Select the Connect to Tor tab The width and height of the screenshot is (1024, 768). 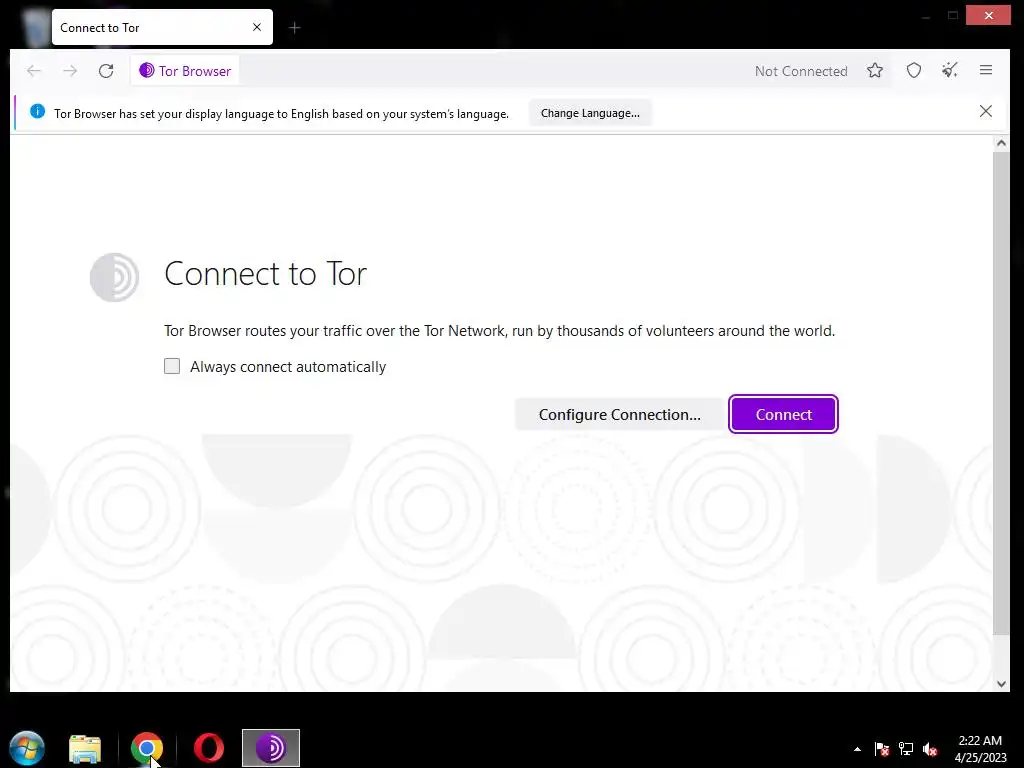(162, 27)
